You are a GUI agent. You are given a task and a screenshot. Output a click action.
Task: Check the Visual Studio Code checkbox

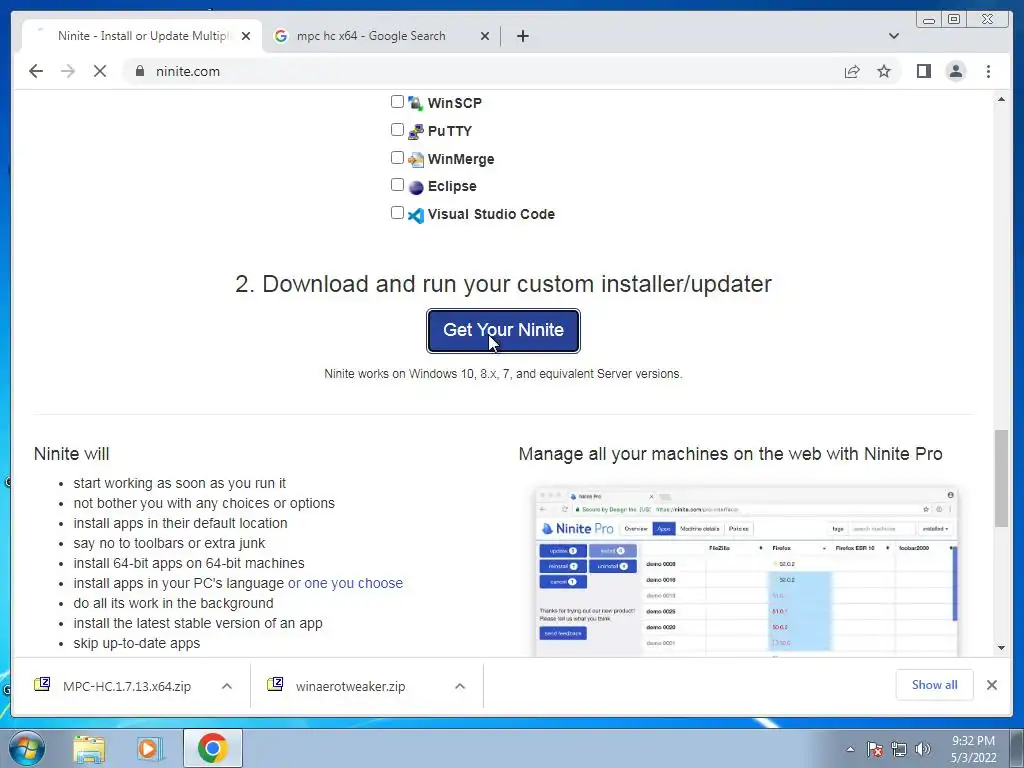pyautogui.click(x=397, y=213)
